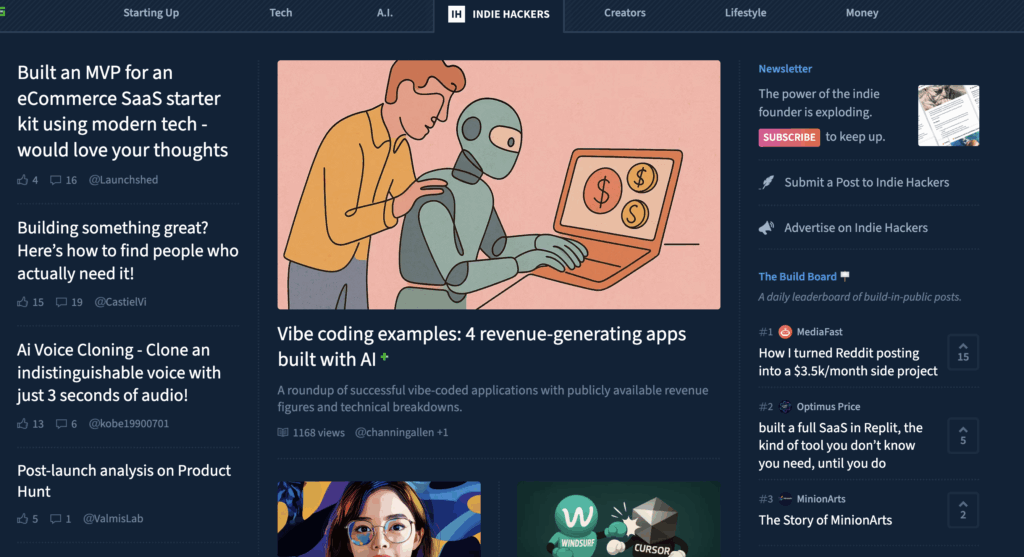This screenshot has height=557, width=1024.
Task: Read the Ai Voice Cloning post
Action: pyautogui.click(x=119, y=372)
